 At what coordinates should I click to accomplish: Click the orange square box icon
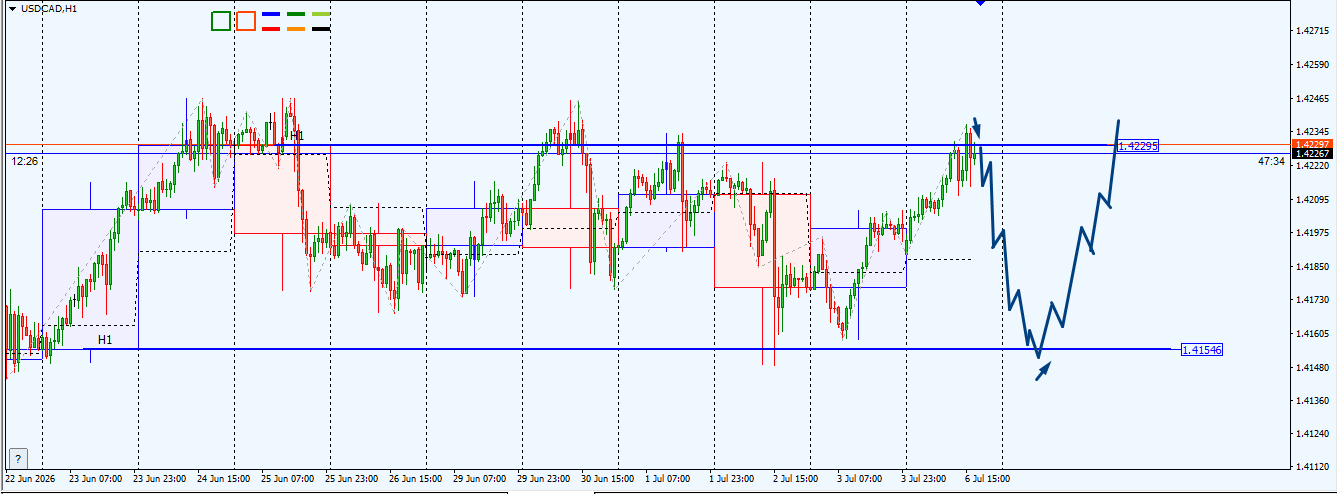pos(245,21)
